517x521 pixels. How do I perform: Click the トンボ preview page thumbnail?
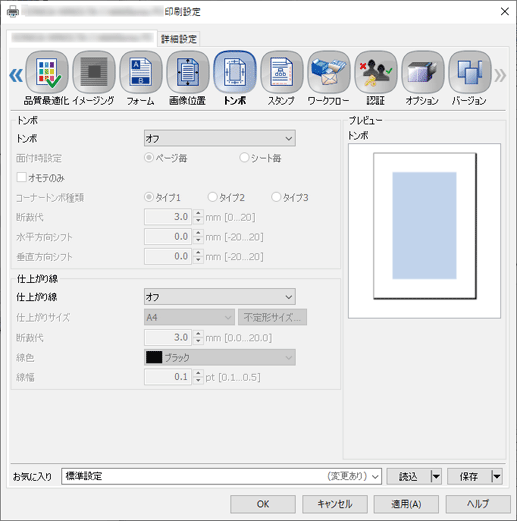(425, 226)
